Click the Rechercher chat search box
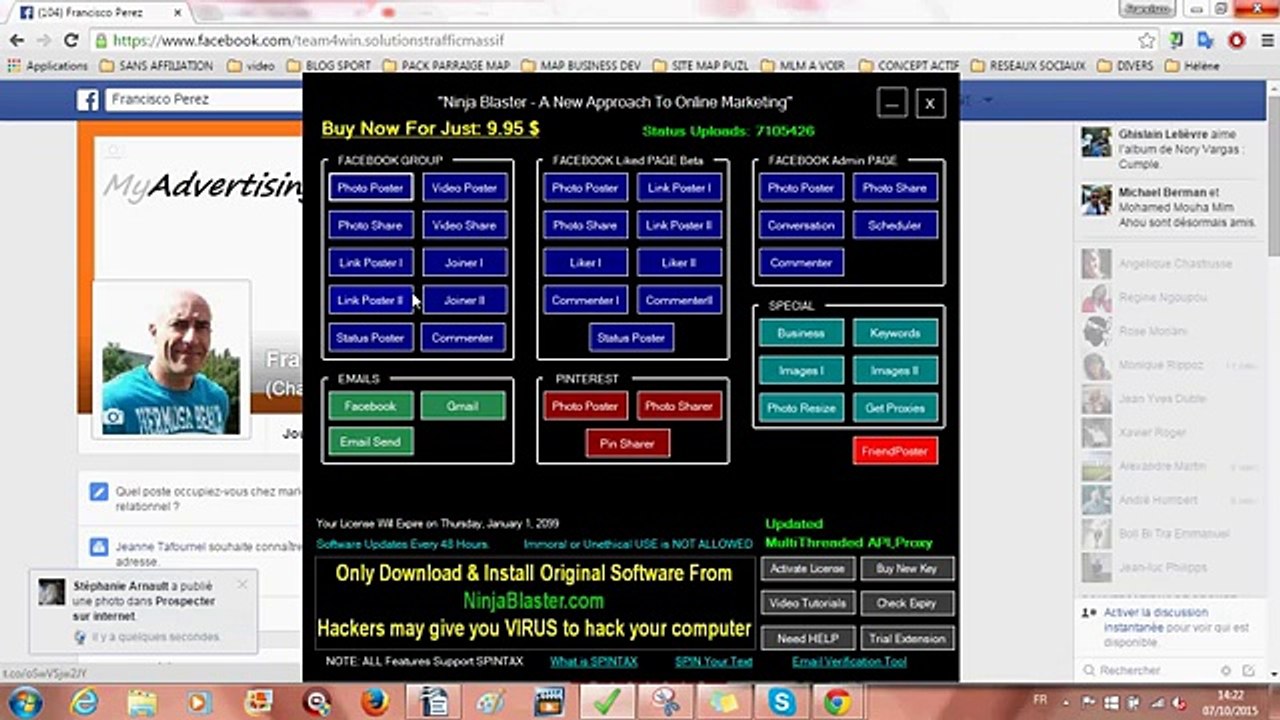Screen dimensions: 1280x720 [1150, 670]
